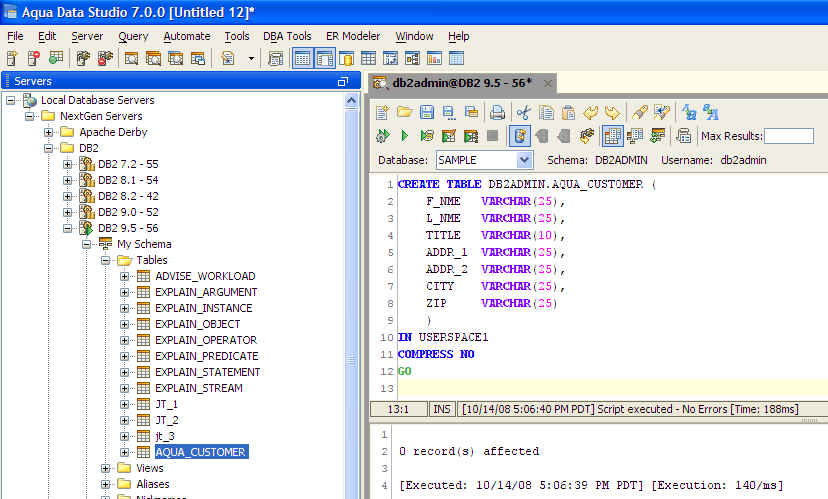Viewport: 828px width, 499px height.
Task: Select the EXPLAIN_PREDICATE table
Action: (x=206, y=356)
